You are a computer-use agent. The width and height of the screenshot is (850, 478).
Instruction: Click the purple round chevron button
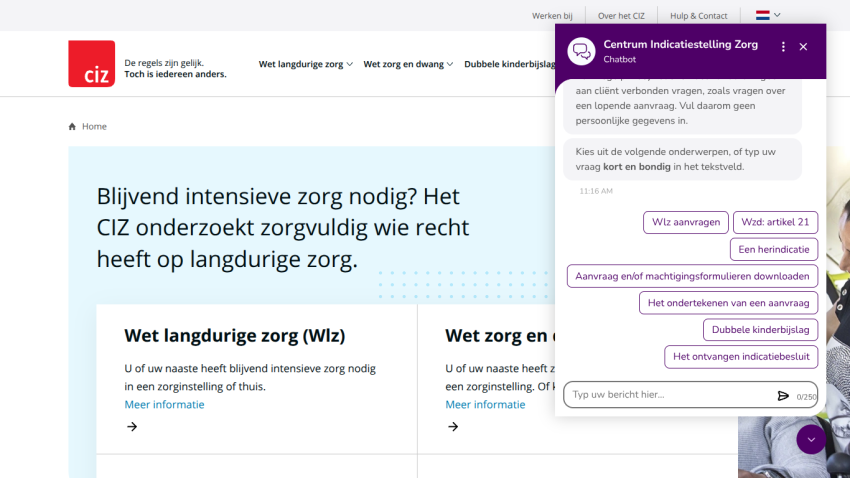811,440
